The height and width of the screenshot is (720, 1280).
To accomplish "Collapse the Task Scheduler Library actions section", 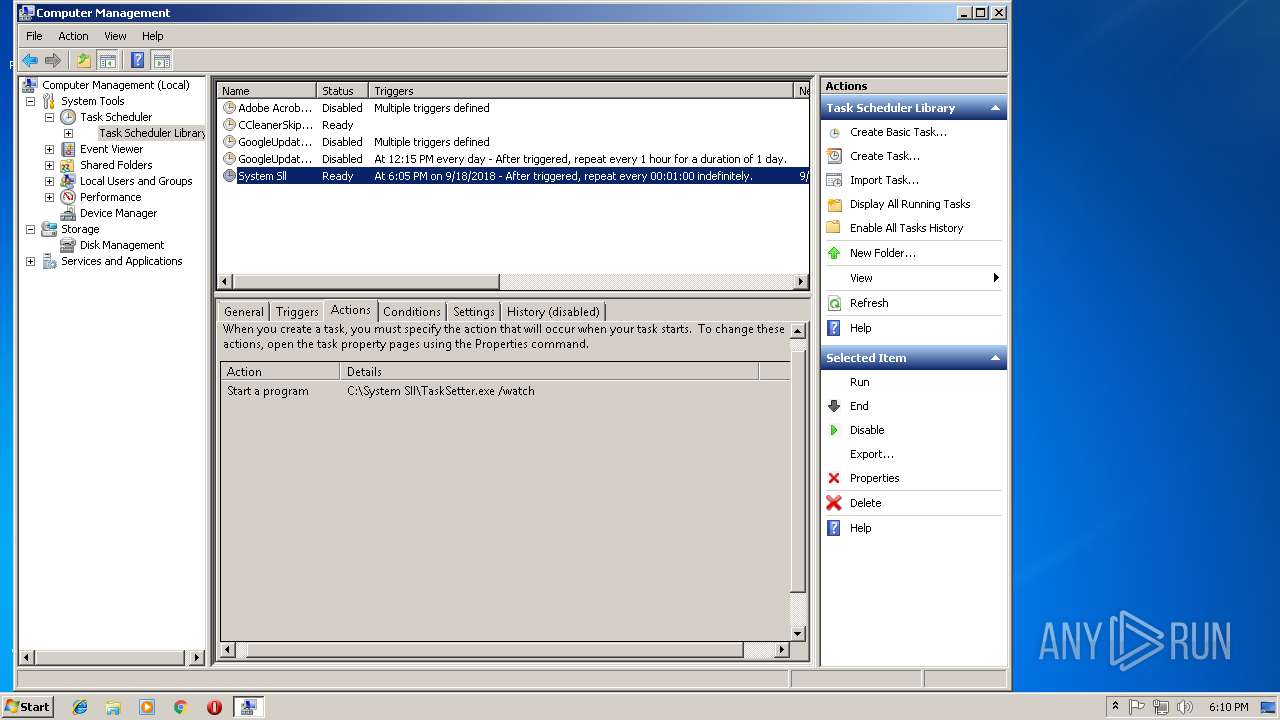I will point(995,108).
